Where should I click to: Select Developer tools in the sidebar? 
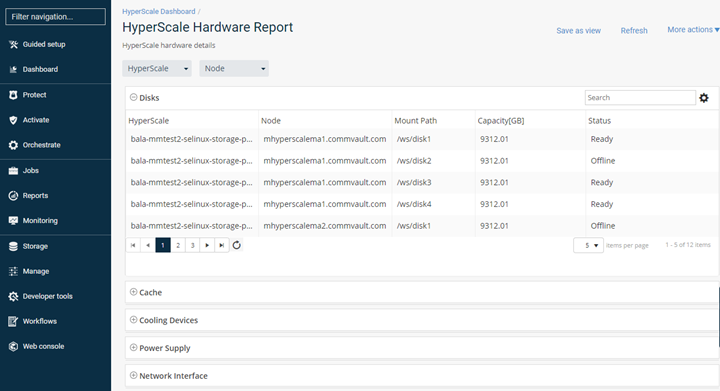click(x=48, y=296)
